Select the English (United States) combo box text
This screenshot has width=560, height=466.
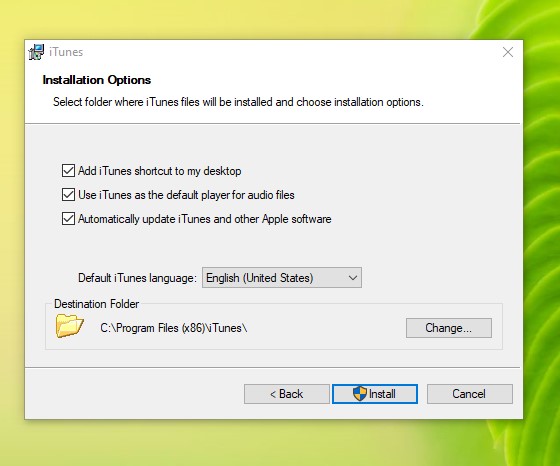click(260, 278)
